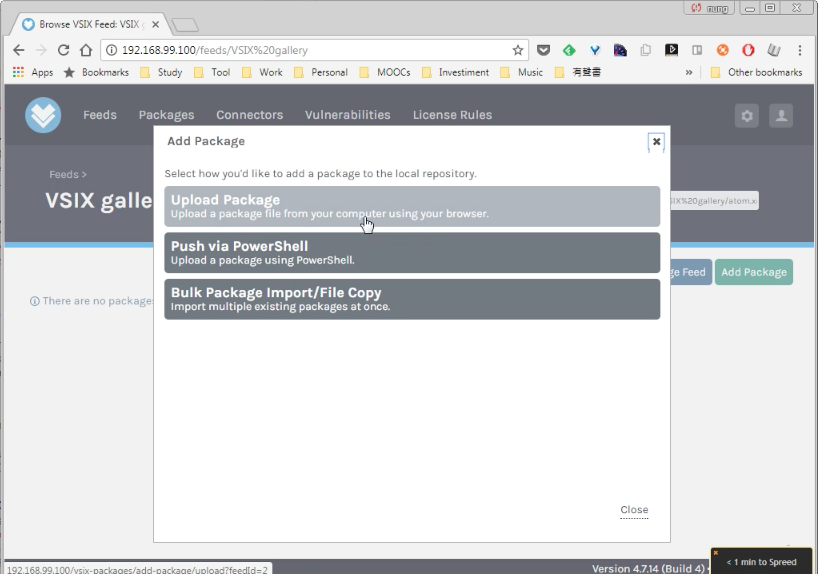The height and width of the screenshot is (574, 818).
Task: Close the Add Package dialog with X
Action: click(656, 141)
